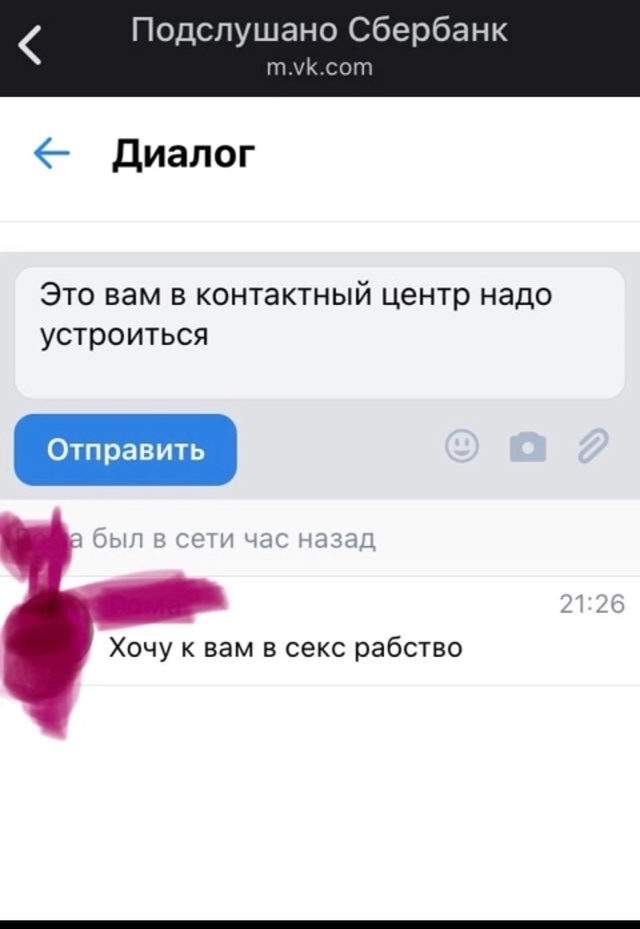This screenshot has width=640, height=929.
Task: Open the scribbled sender name above message
Action: coord(148,603)
